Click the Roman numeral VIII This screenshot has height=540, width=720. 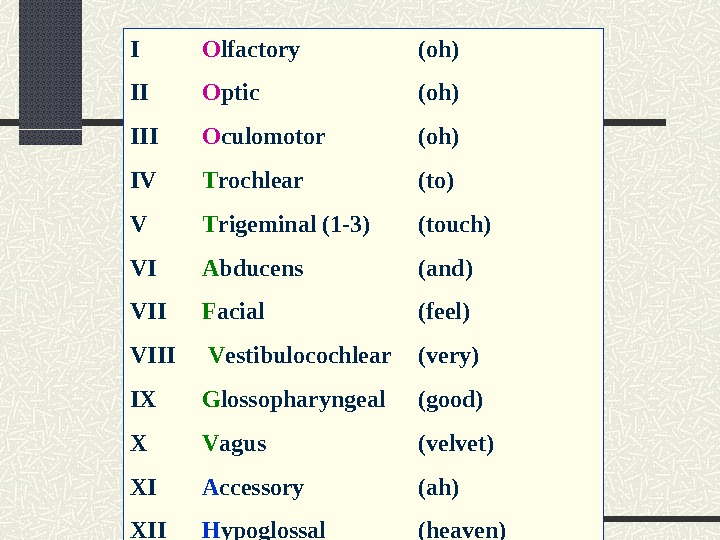pos(153,356)
